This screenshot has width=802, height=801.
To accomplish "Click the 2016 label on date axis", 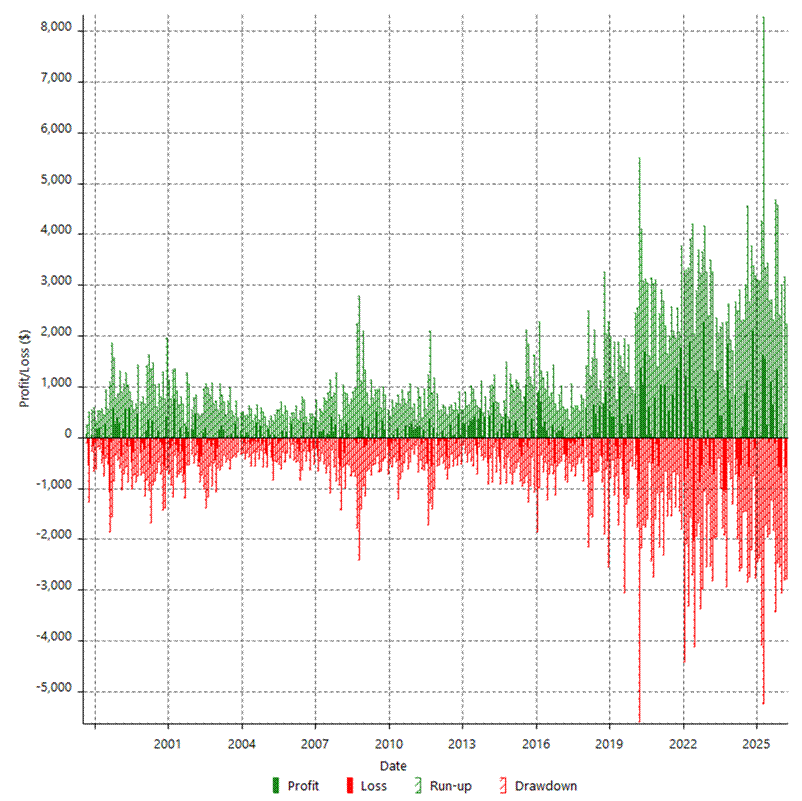I will 536,744.
